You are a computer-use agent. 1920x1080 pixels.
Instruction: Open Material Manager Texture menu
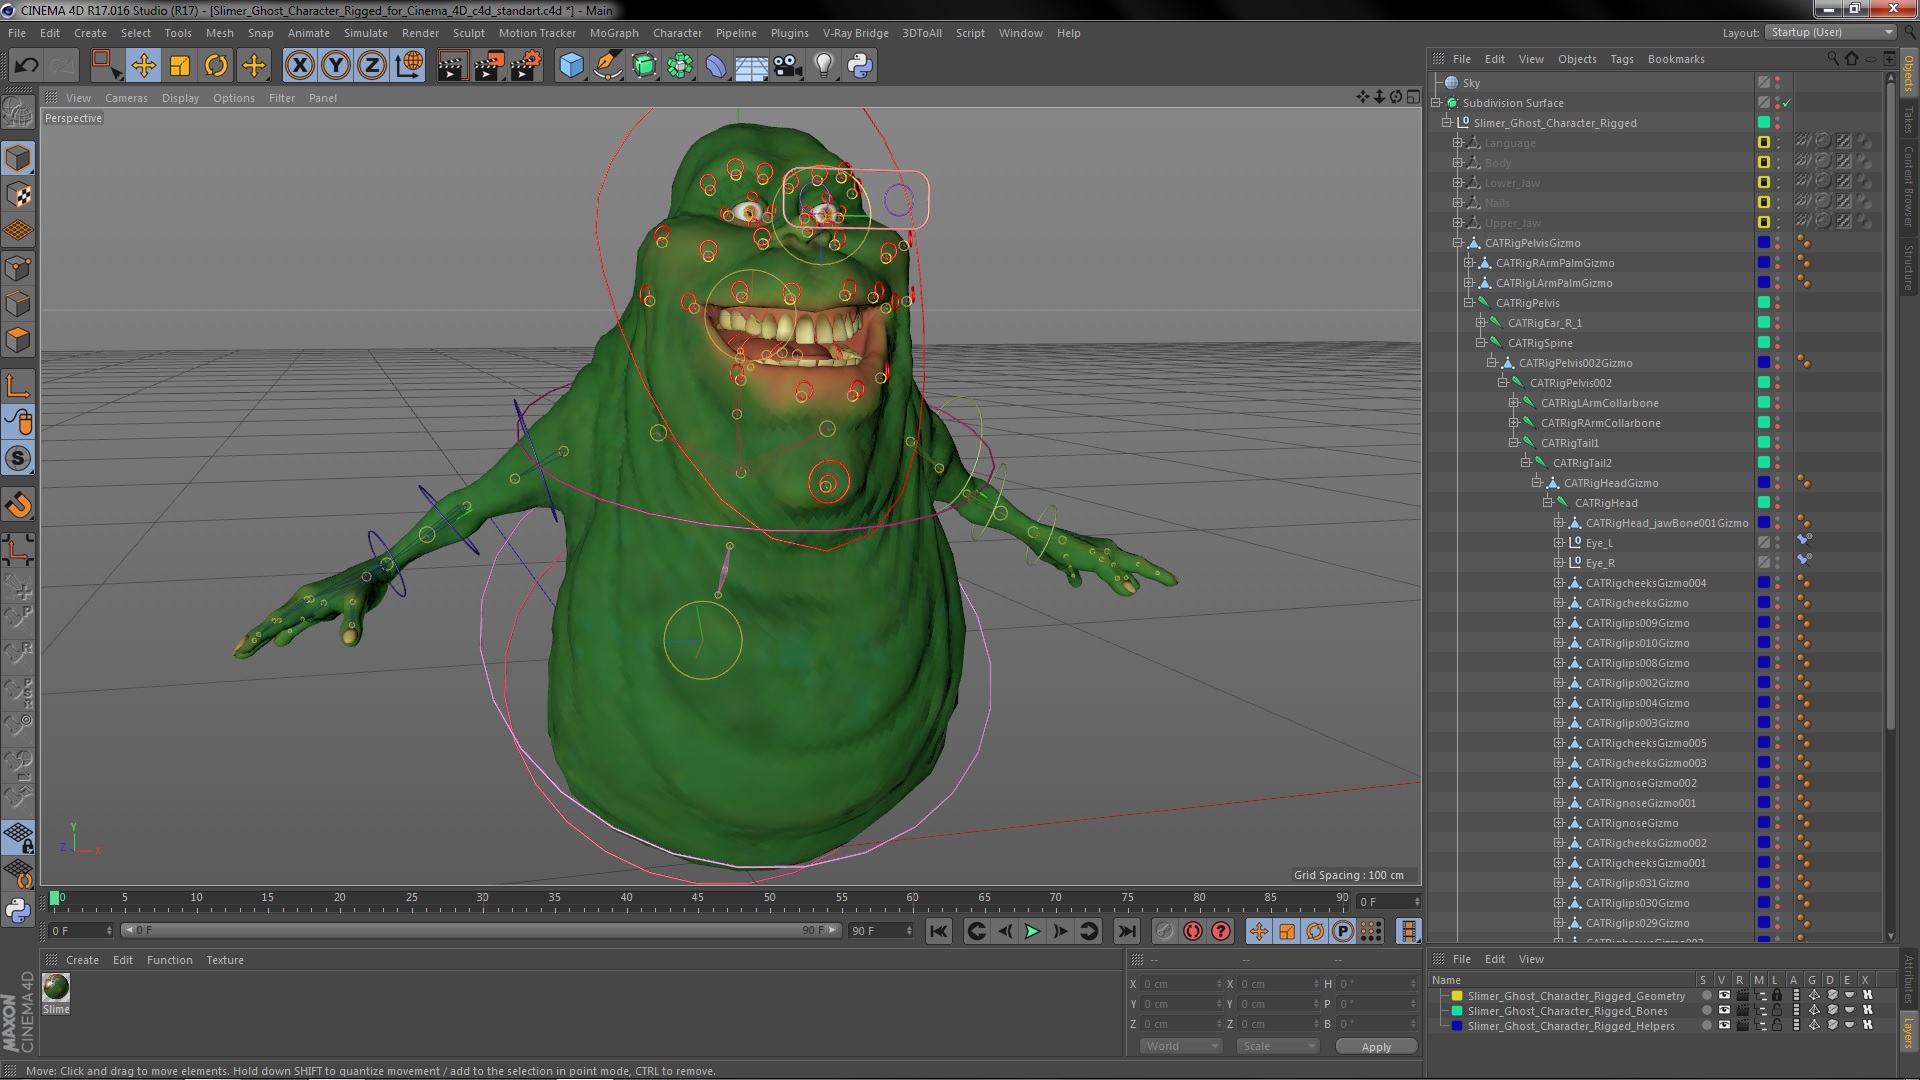tap(225, 960)
